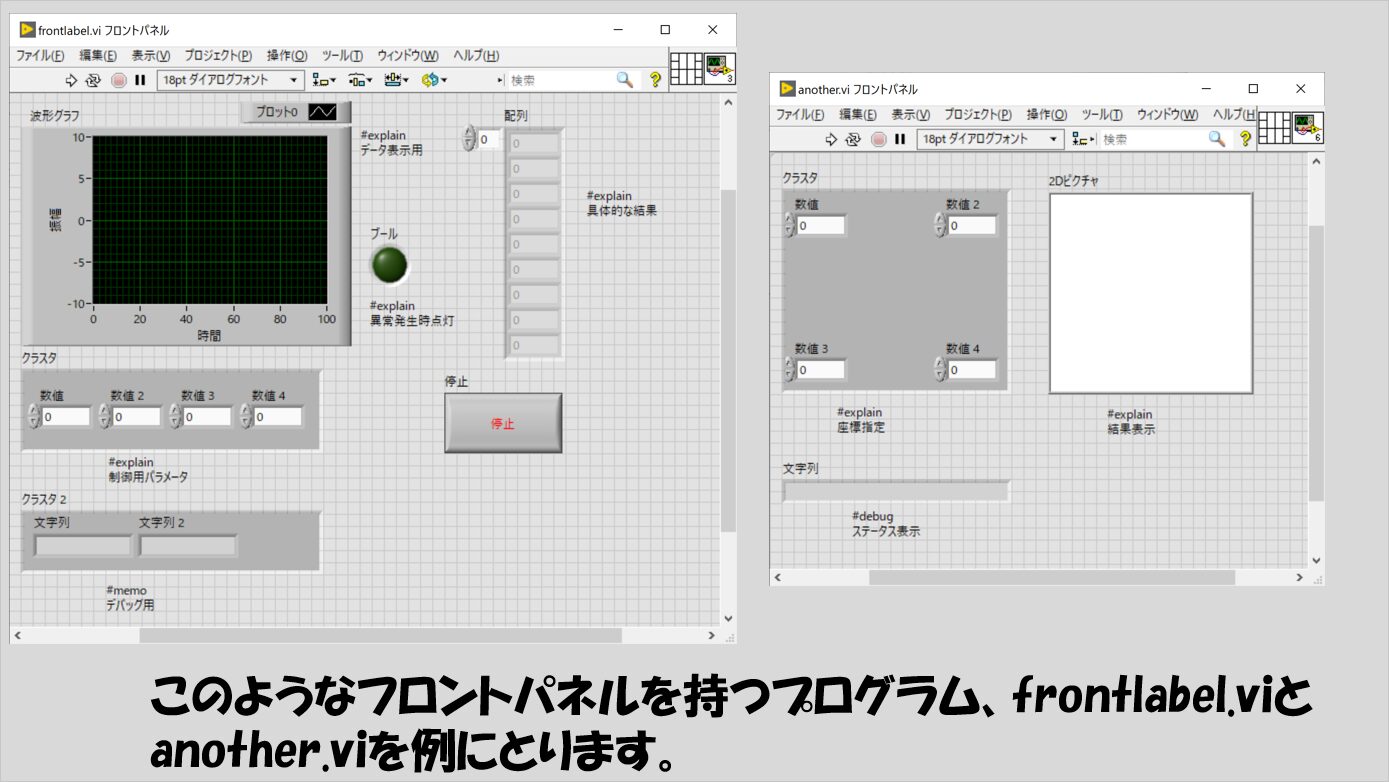Click the search magnifier in frontlabel.vi
This screenshot has height=782, width=1389.
coord(624,80)
